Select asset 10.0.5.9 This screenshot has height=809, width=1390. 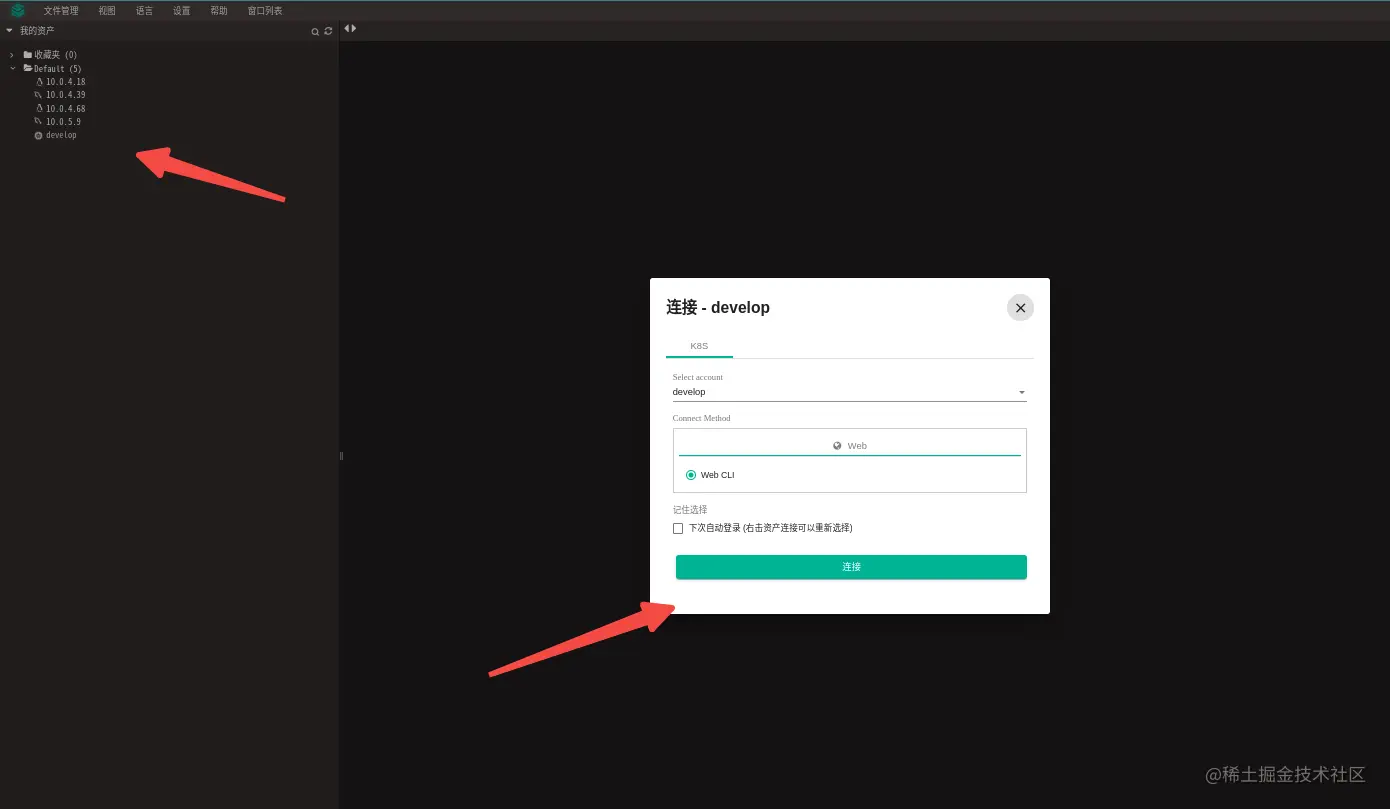[63, 122]
